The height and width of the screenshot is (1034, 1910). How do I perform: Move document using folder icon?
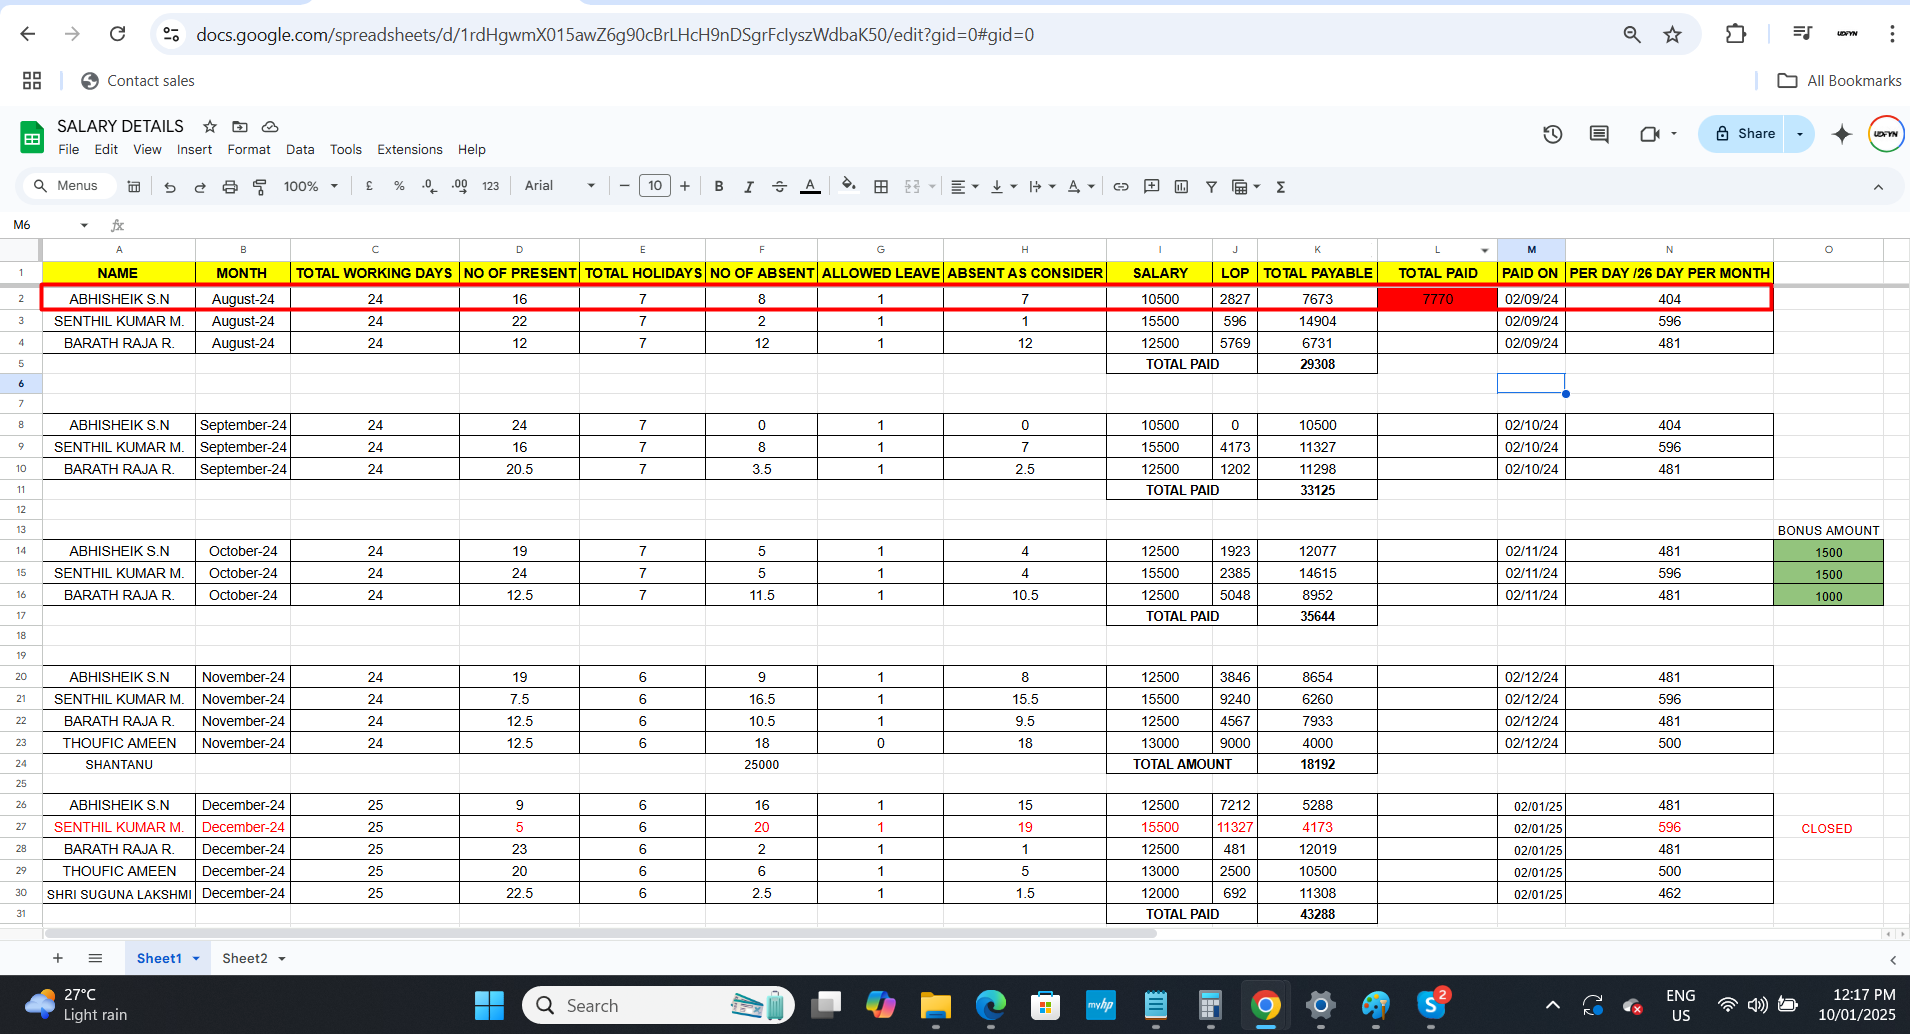pos(240,126)
